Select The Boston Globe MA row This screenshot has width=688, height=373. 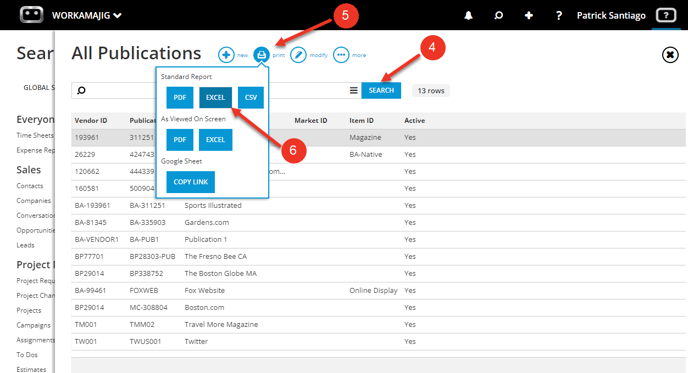point(378,273)
